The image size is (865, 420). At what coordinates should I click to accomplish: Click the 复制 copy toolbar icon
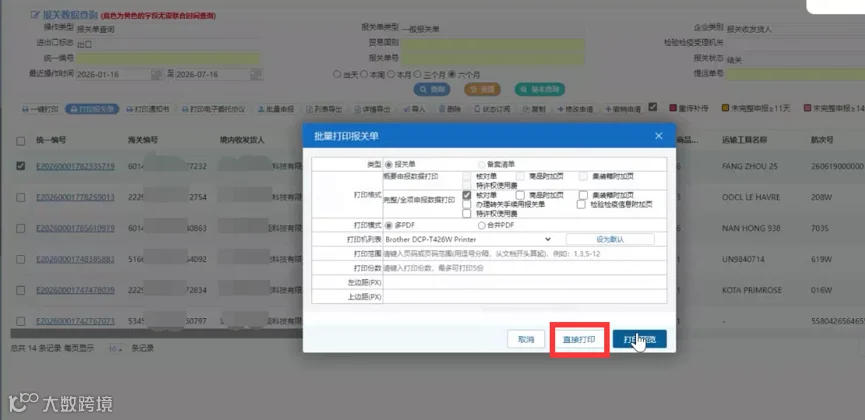[526, 109]
